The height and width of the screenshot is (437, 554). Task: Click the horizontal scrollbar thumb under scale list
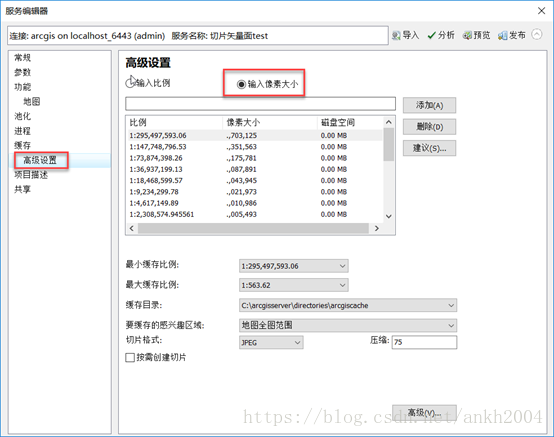[253, 228]
